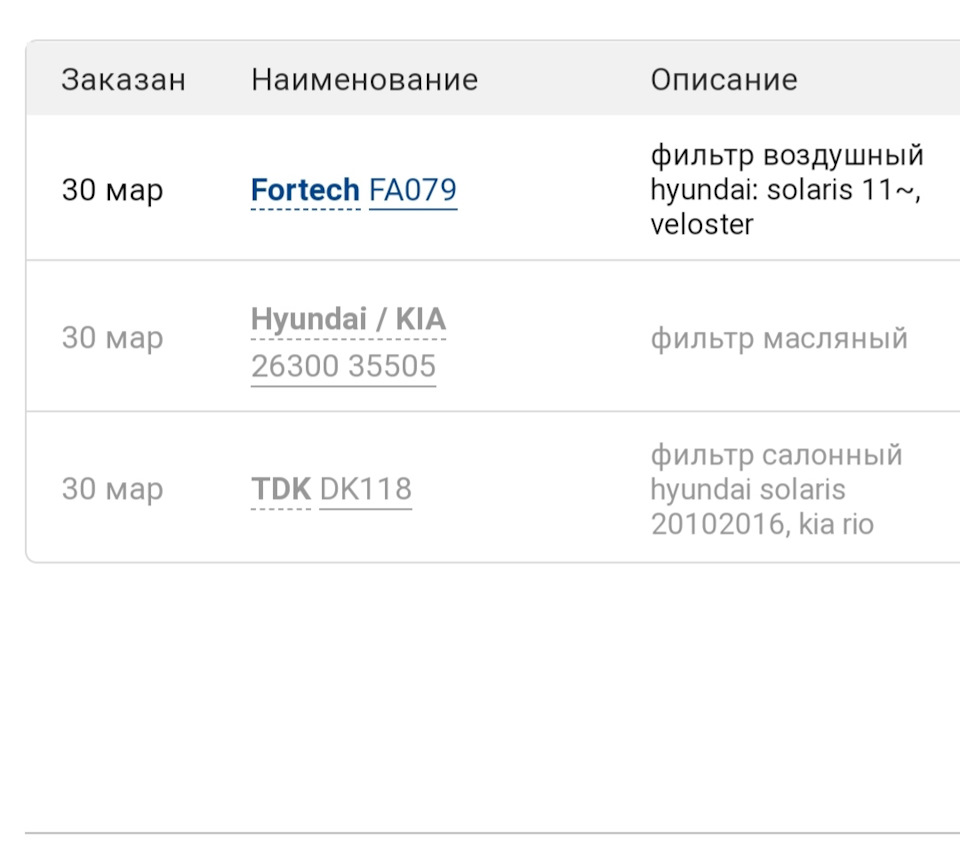The width and height of the screenshot is (960, 863).
Task: Click the text 20102016, kia rio
Action: (762, 523)
